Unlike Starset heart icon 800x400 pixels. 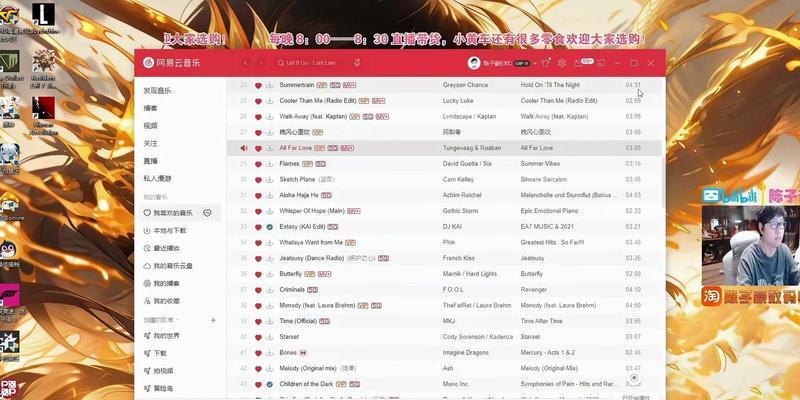[x=258, y=337]
